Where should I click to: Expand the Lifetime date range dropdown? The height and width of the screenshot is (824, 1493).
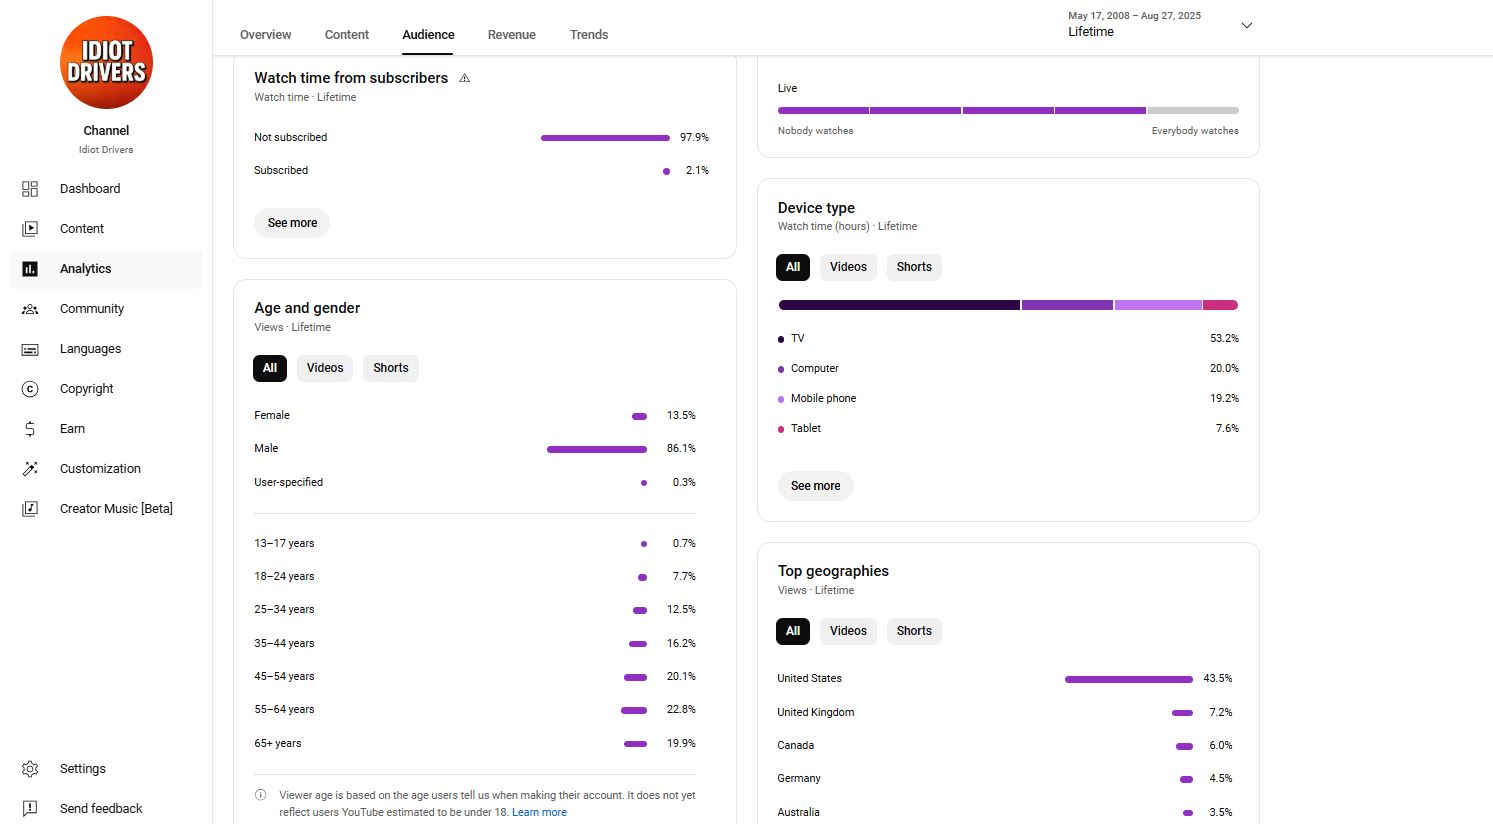[x=1246, y=25]
